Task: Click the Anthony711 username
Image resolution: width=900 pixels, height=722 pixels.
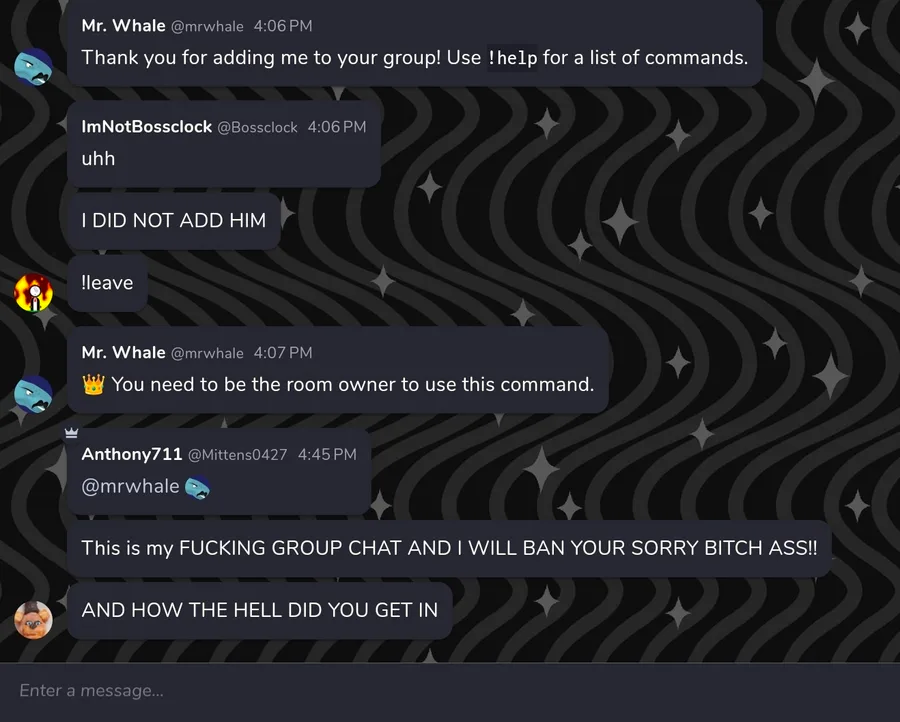Action: (131, 454)
